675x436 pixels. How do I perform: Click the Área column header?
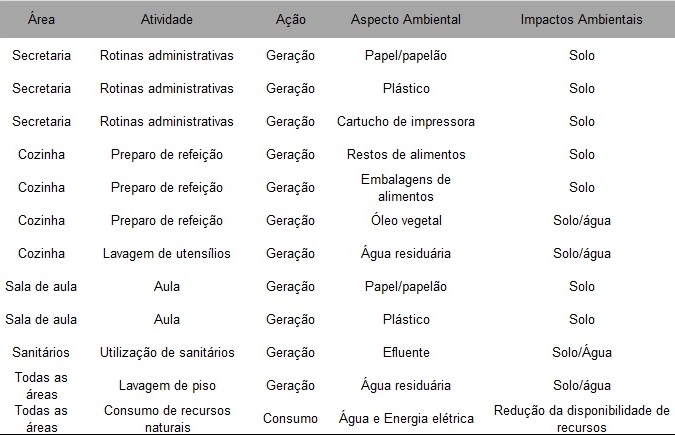coord(41,19)
